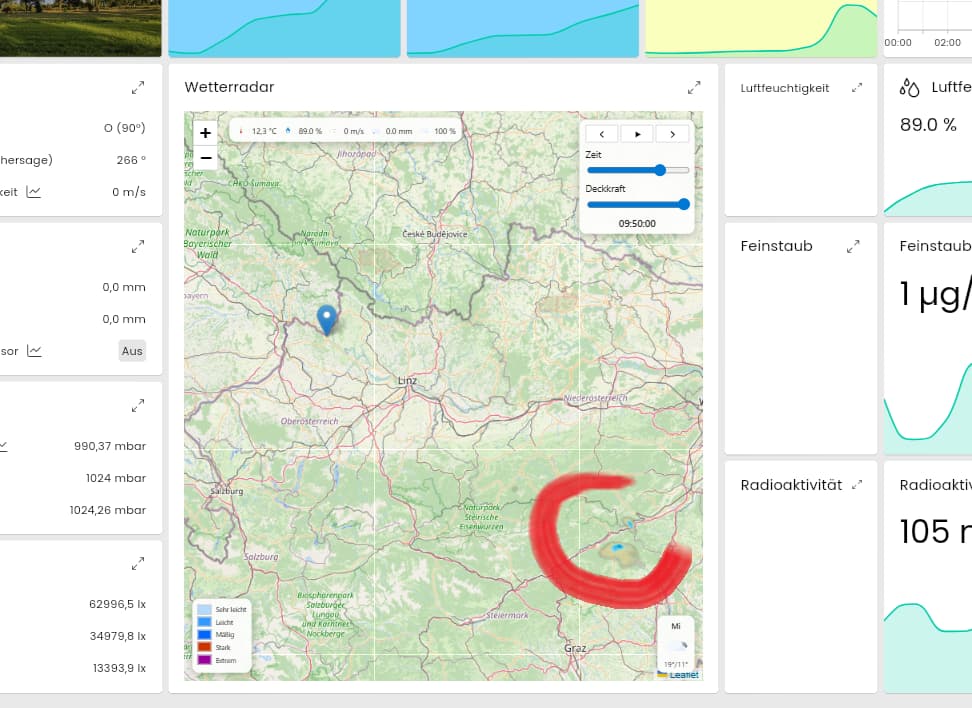Click the Zeit slider handle
Screen dimensions: 972x708
click(660, 170)
